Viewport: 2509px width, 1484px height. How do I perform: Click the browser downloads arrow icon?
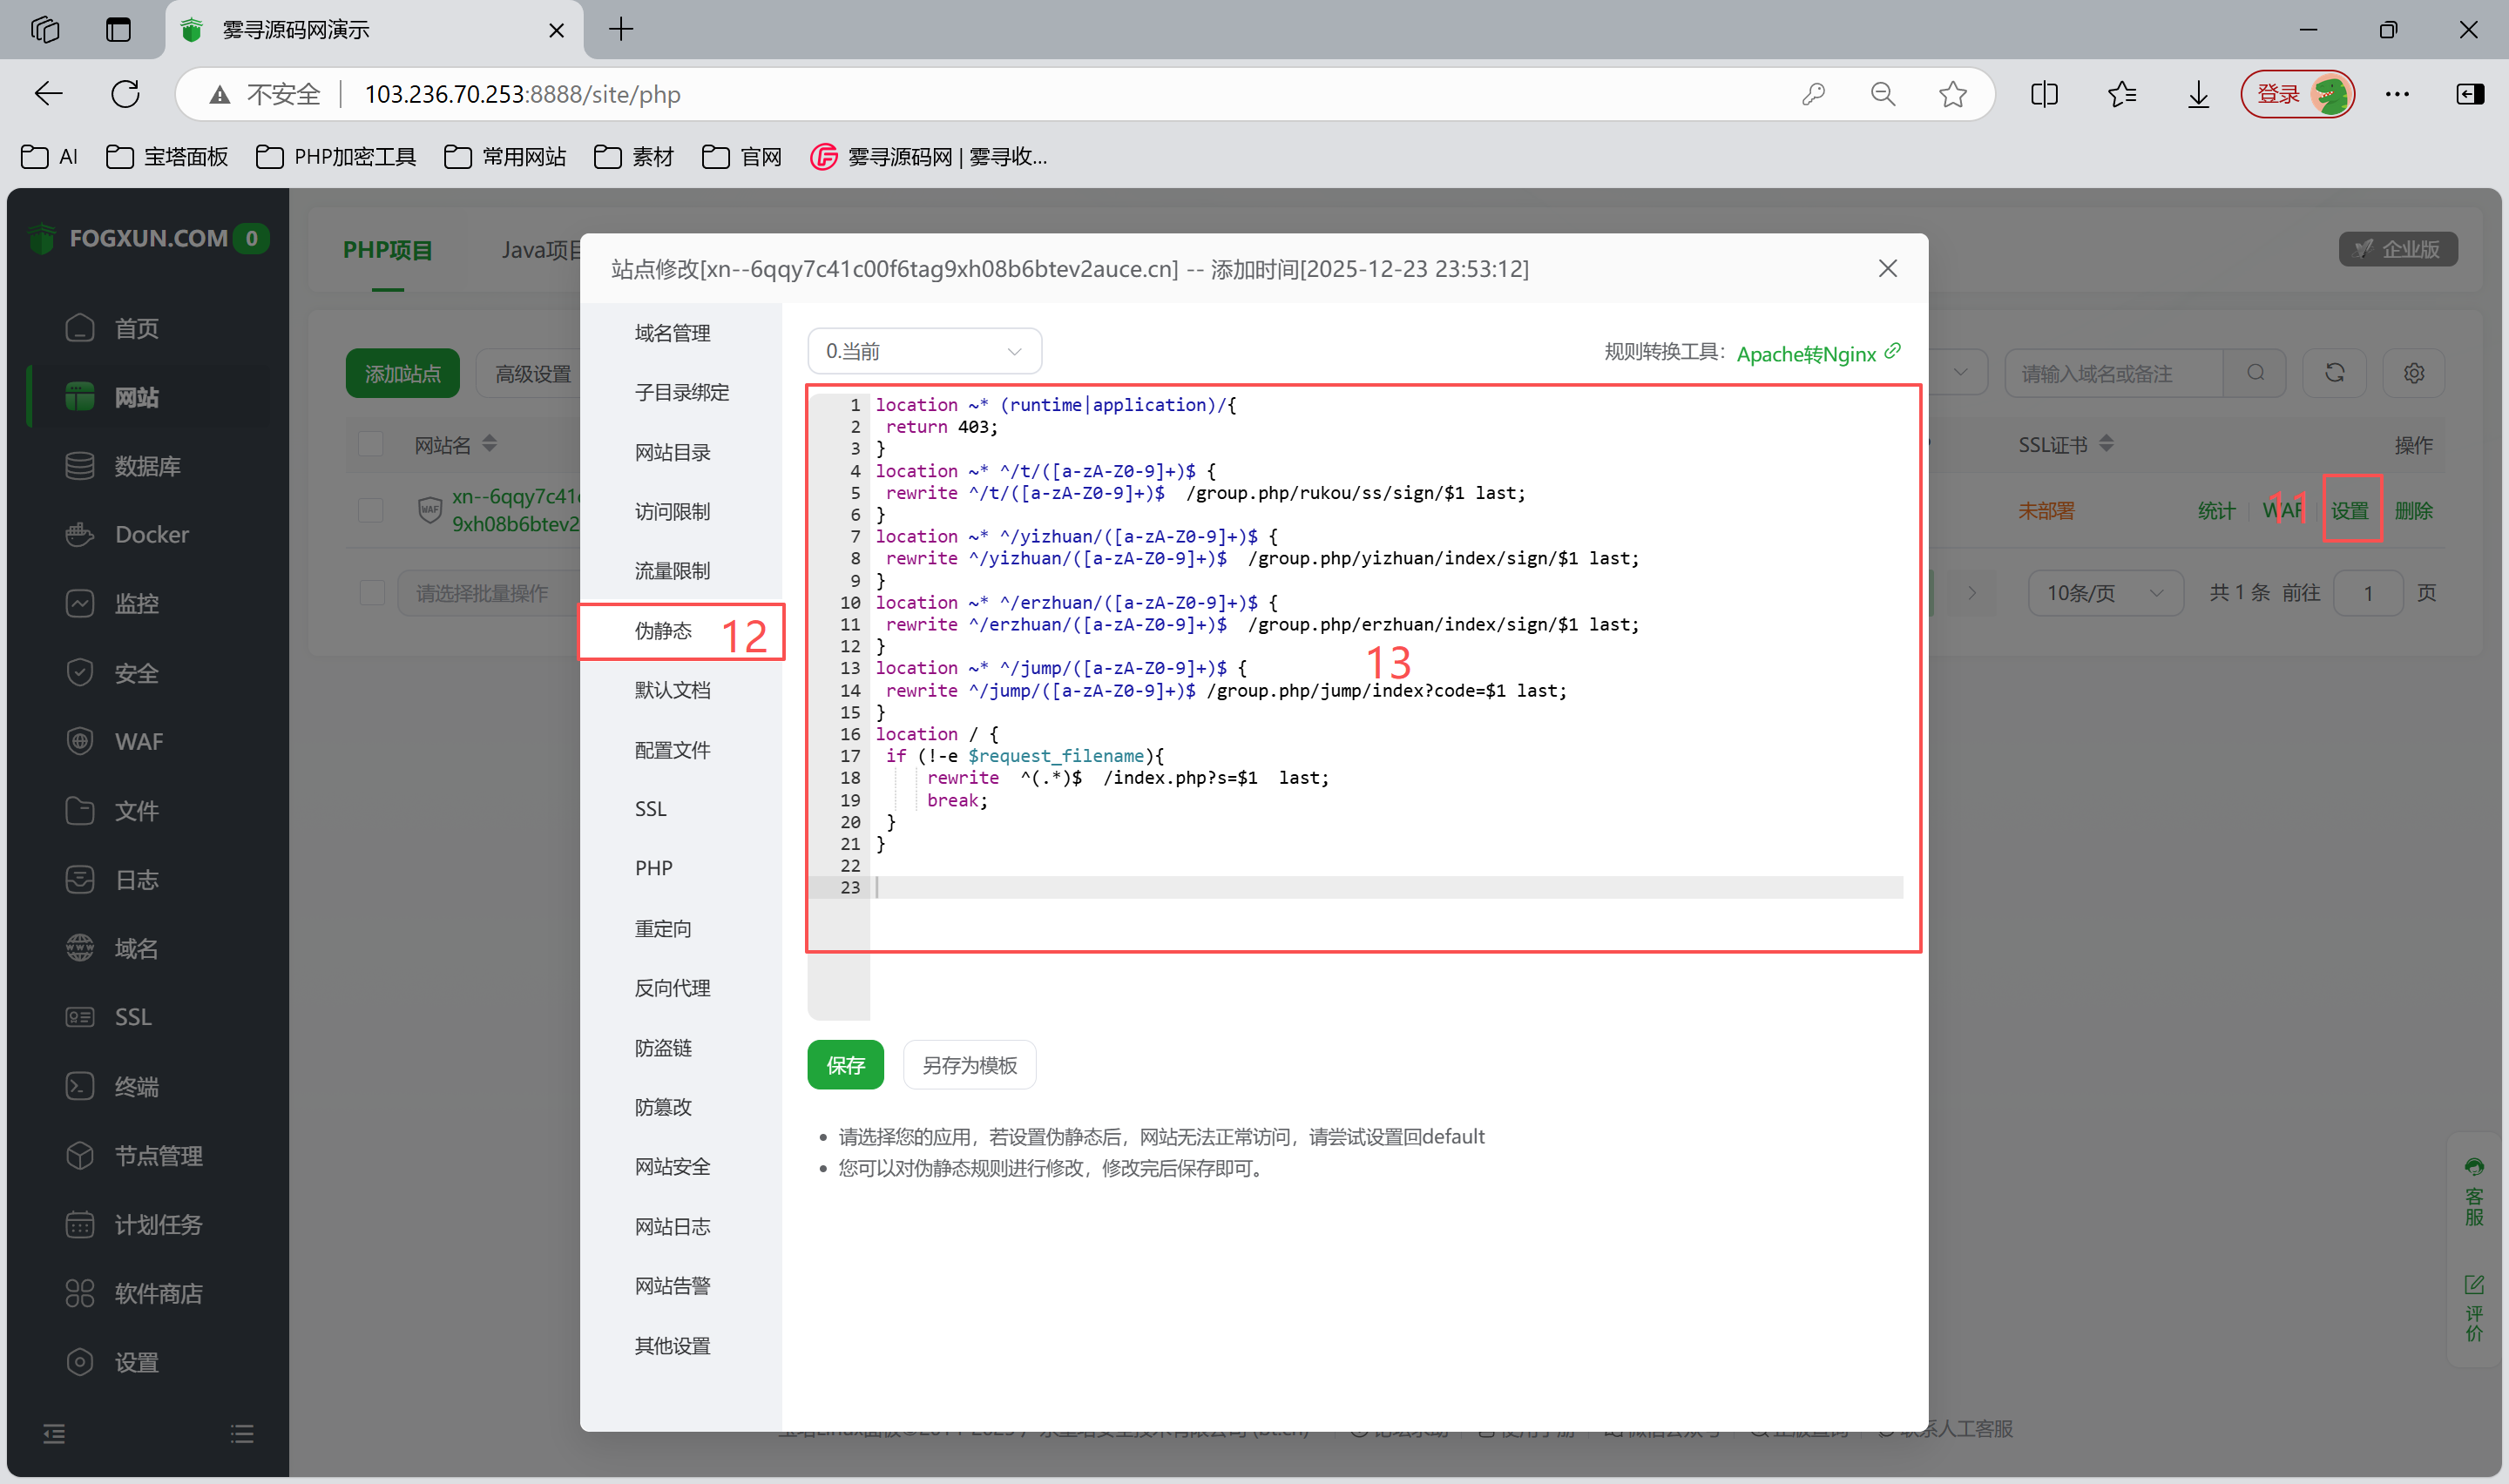2198,94
